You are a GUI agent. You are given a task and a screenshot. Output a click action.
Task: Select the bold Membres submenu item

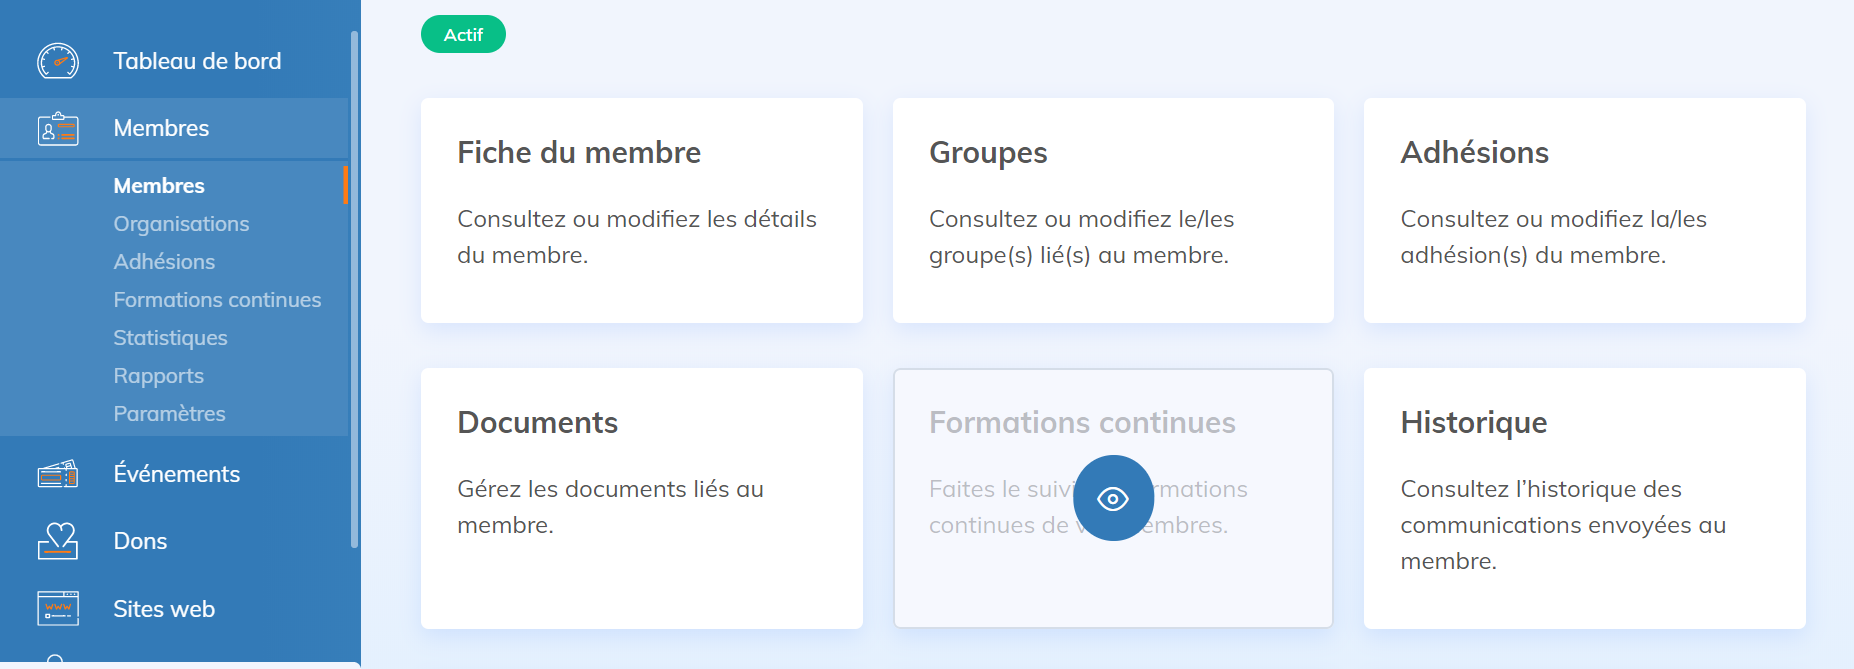[159, 186]
